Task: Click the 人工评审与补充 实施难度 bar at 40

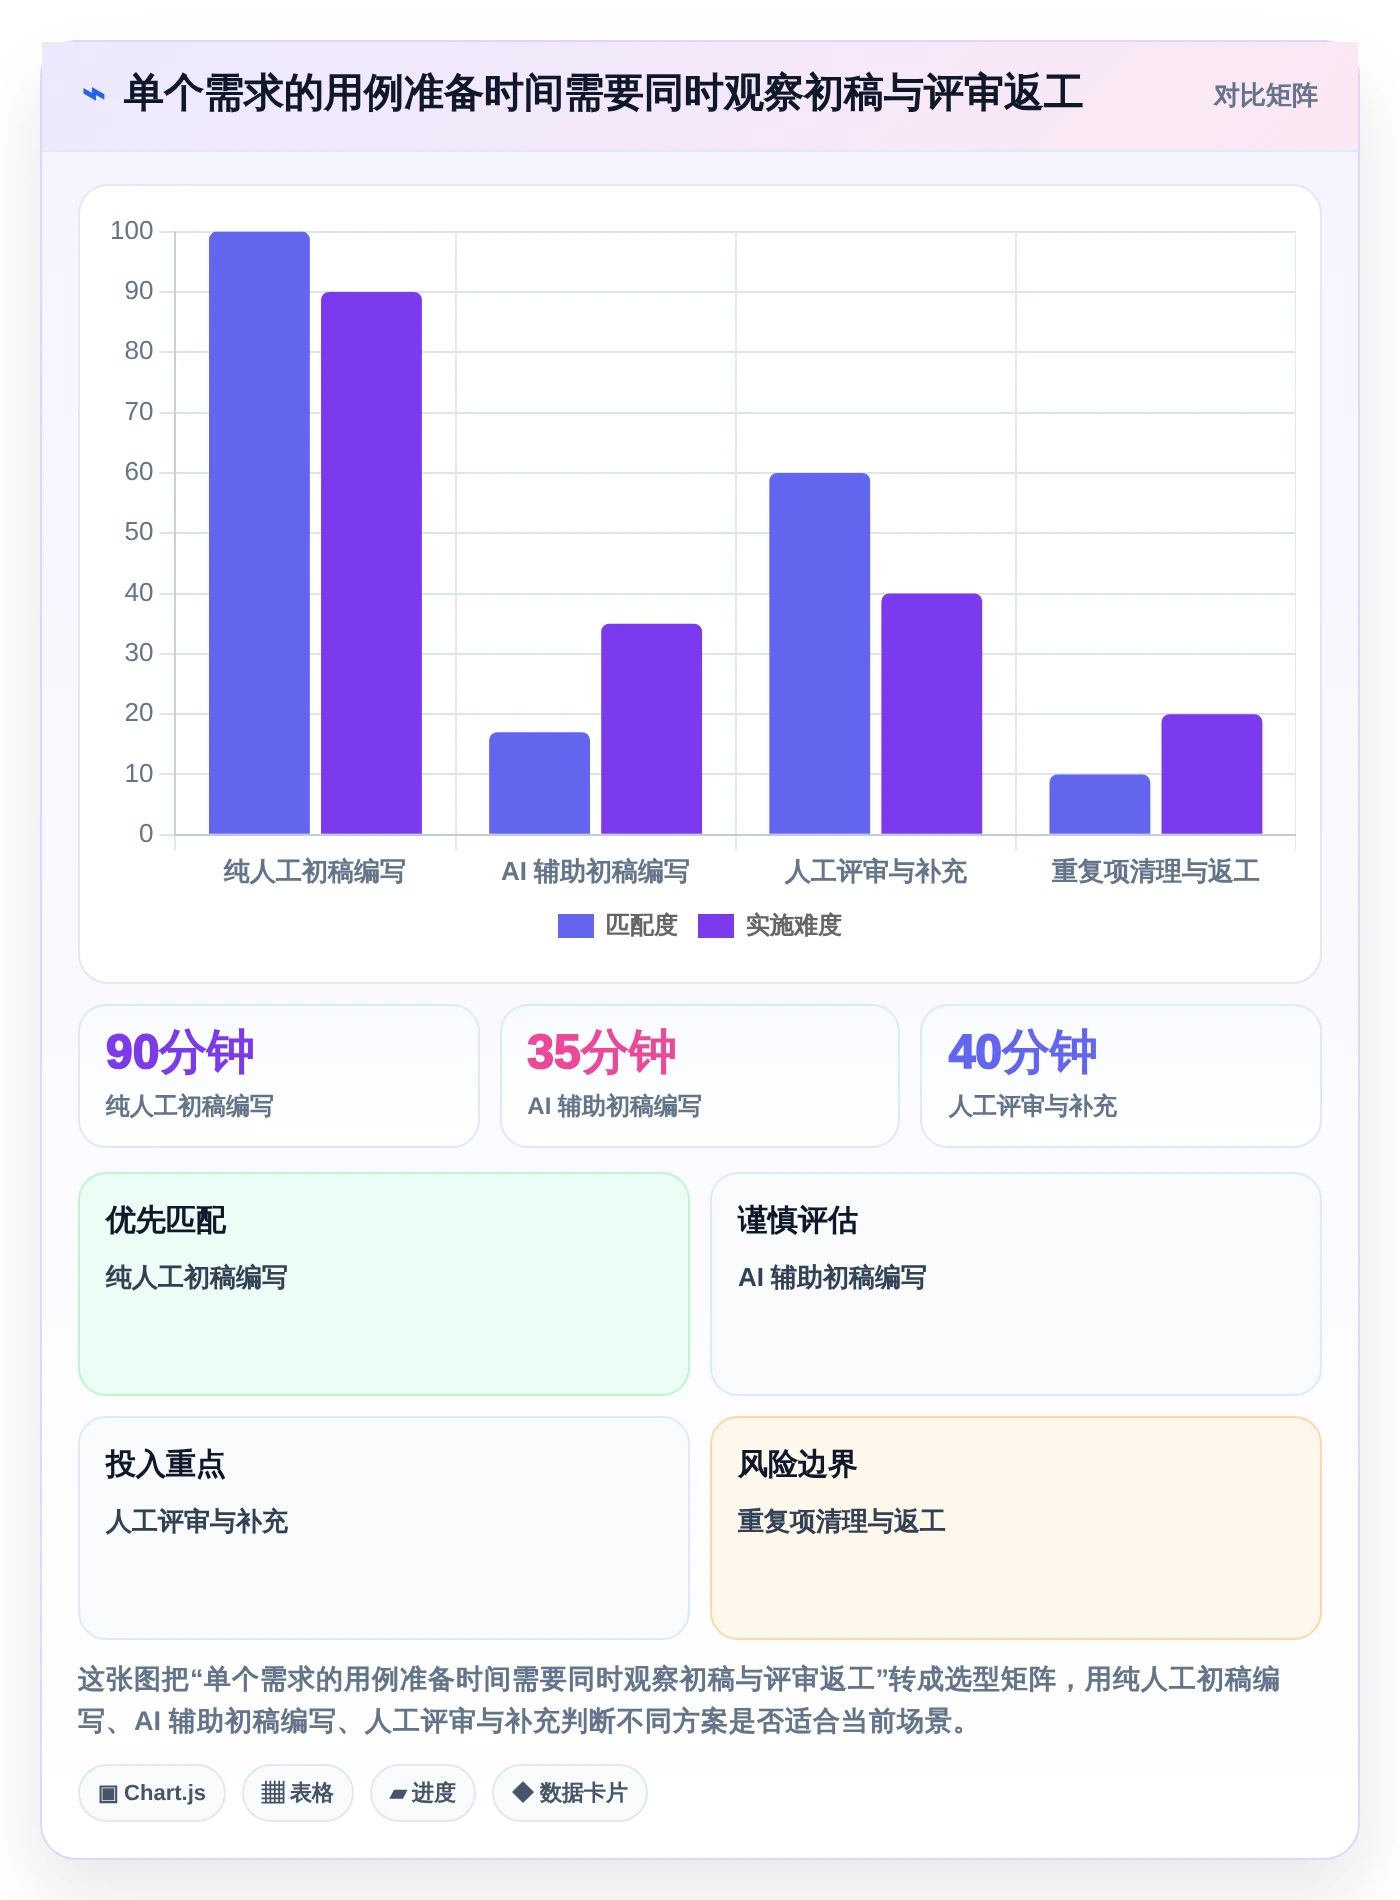Action: click(931, 714)
